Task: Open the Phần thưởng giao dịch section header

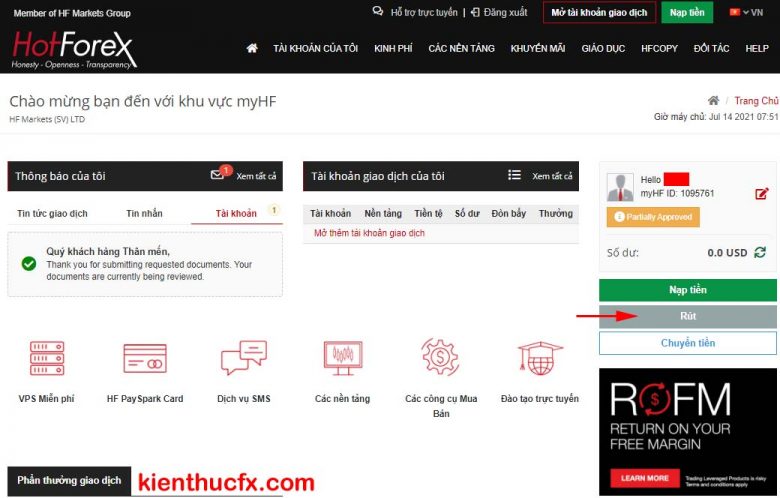Action: point(69,481)
